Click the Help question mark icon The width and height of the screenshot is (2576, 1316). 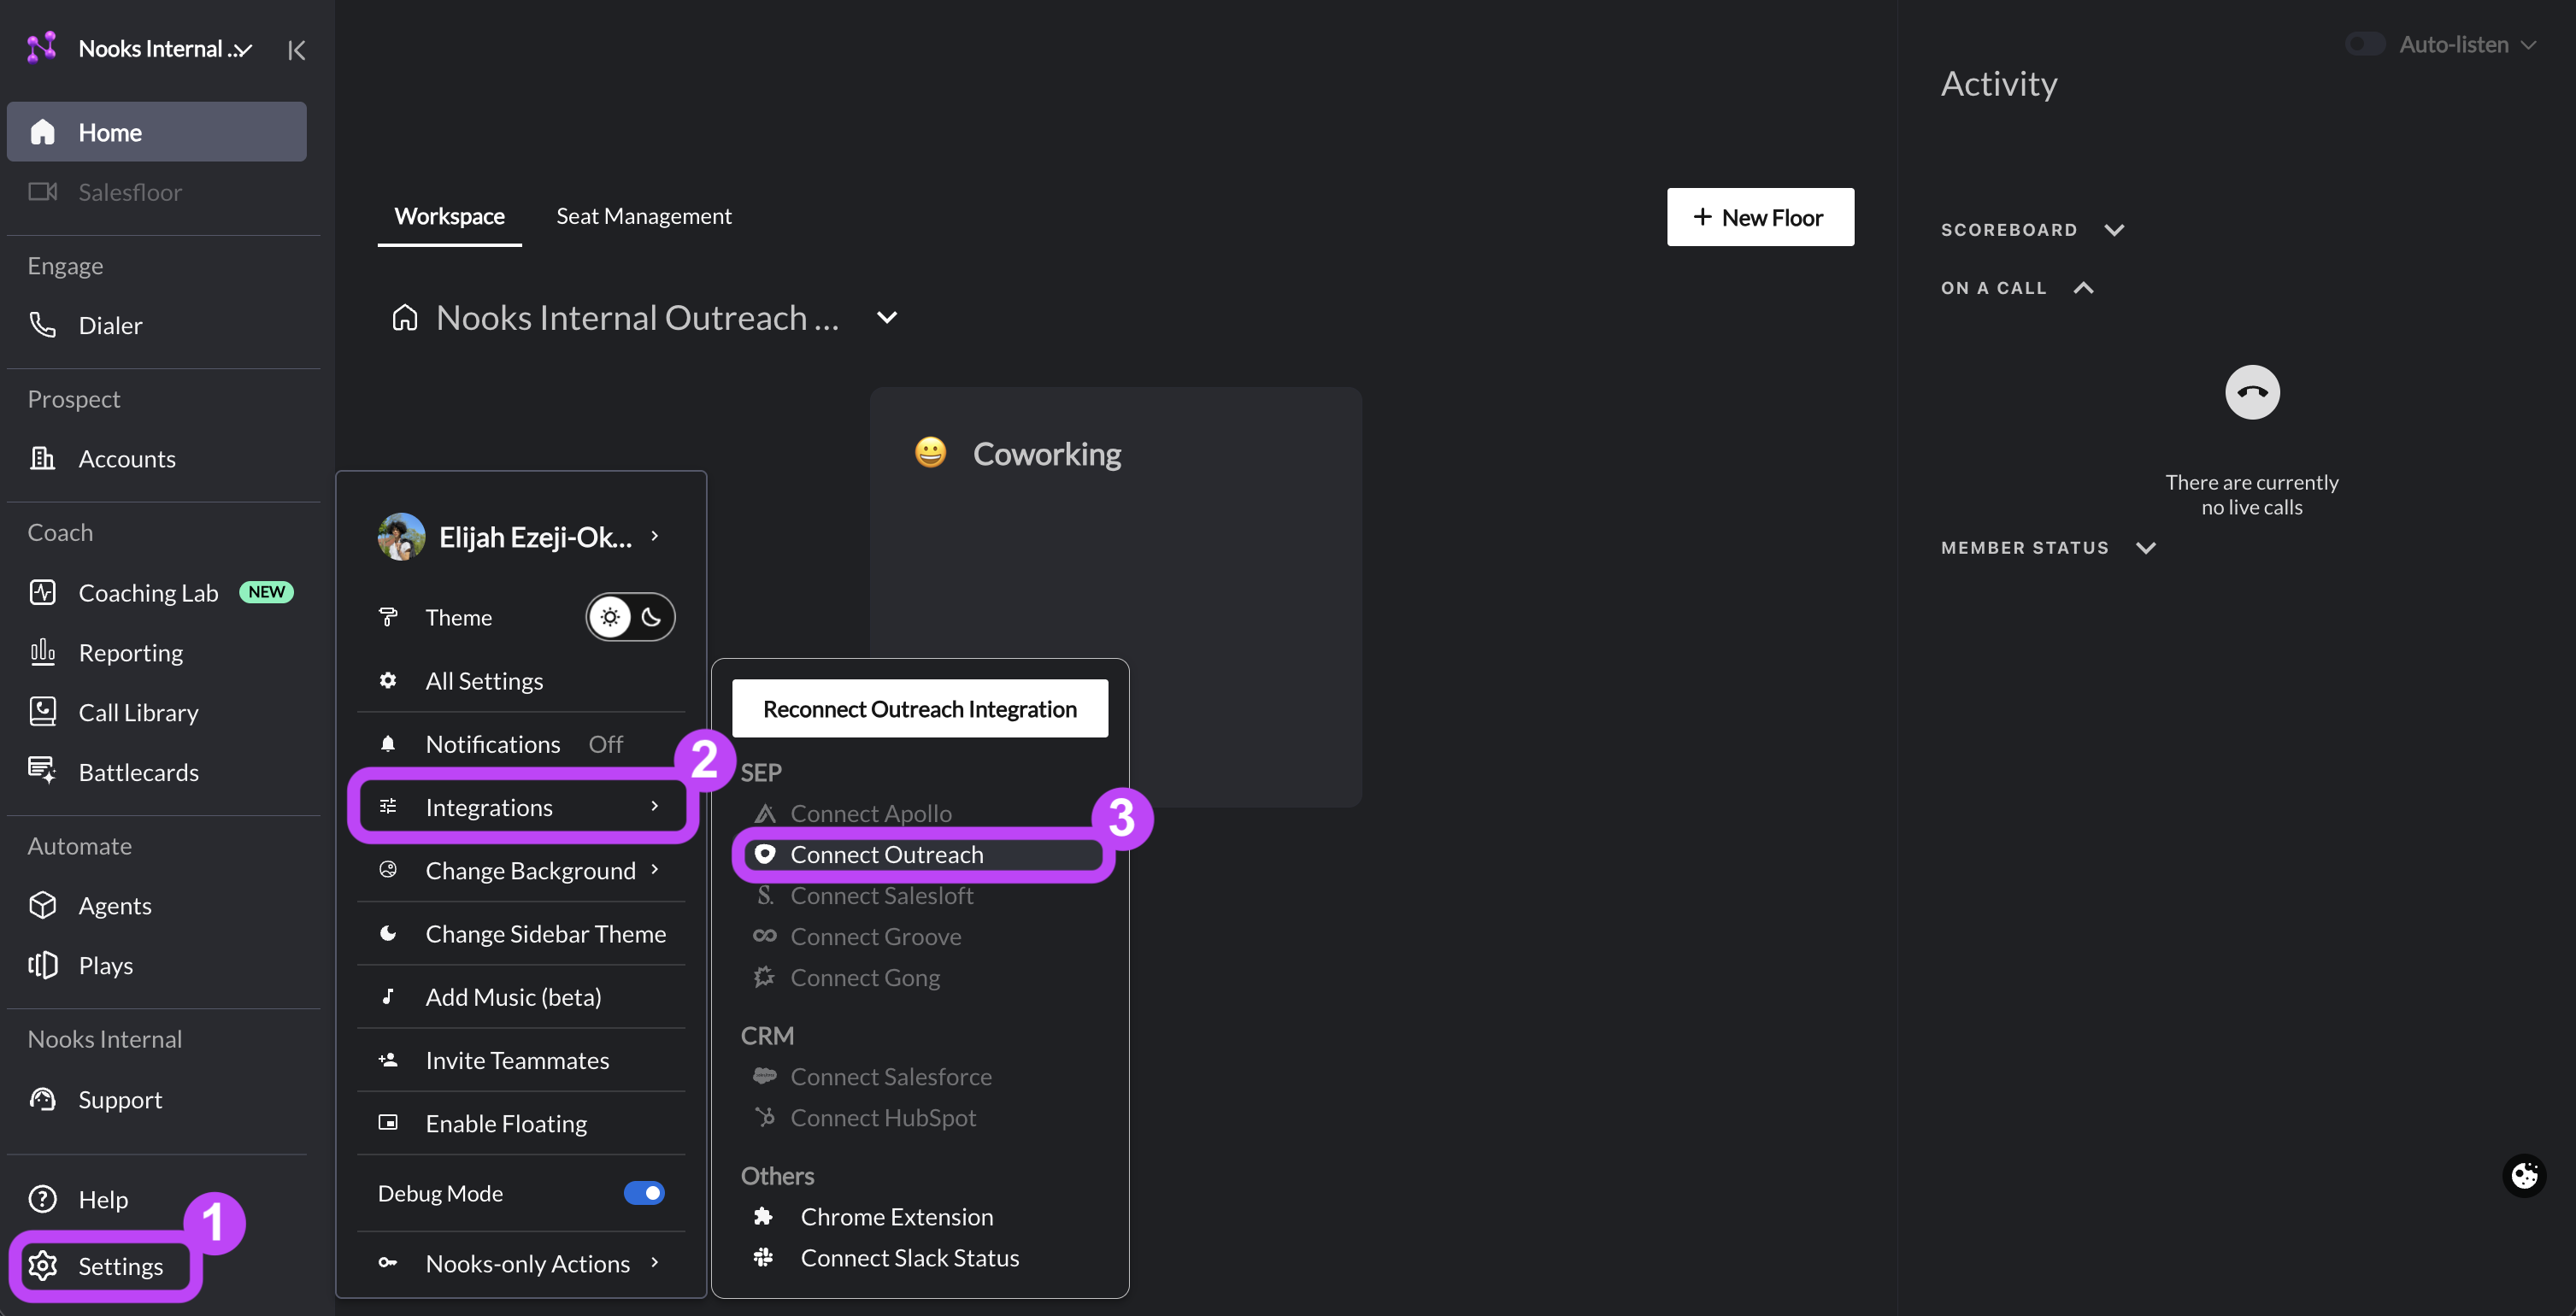(x=42, y=1199)
